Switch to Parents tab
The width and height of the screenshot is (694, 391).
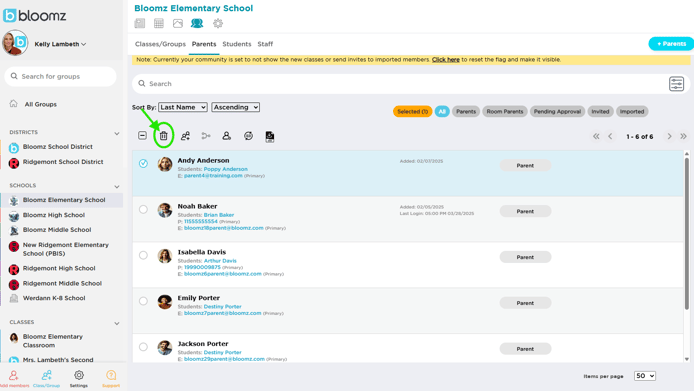[x=204, y=44]
